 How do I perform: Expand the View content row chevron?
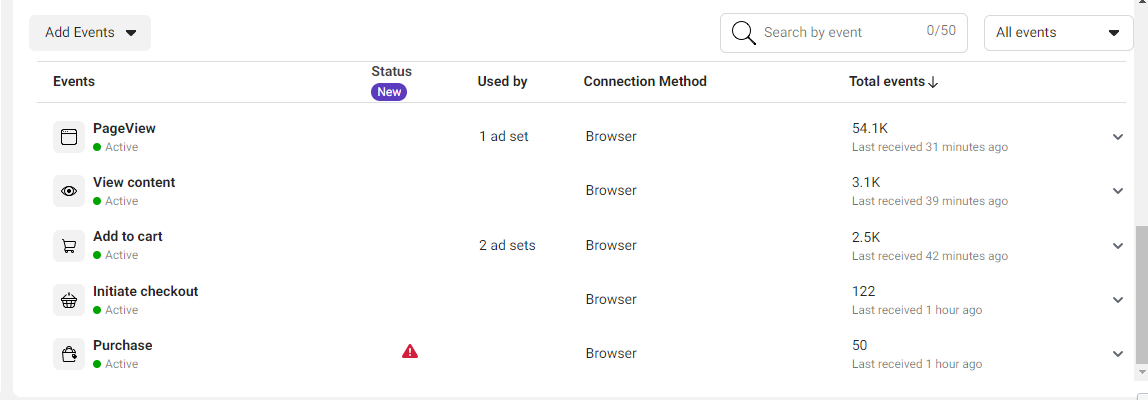pyautogui.click(x=1117, y=191)
